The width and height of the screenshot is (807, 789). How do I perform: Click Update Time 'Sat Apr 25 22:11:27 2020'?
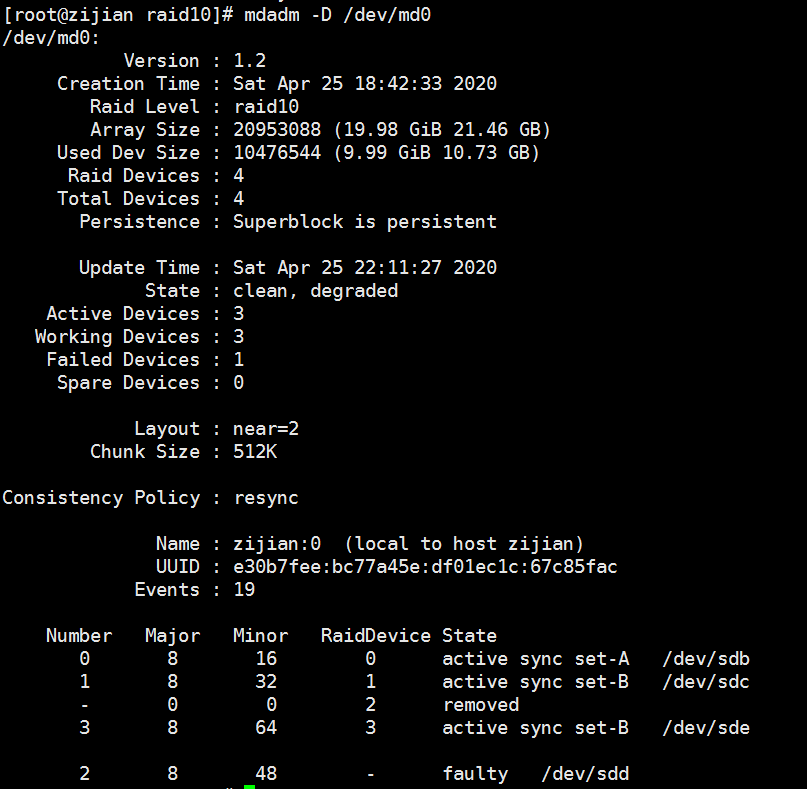click(x=365, y=268)
